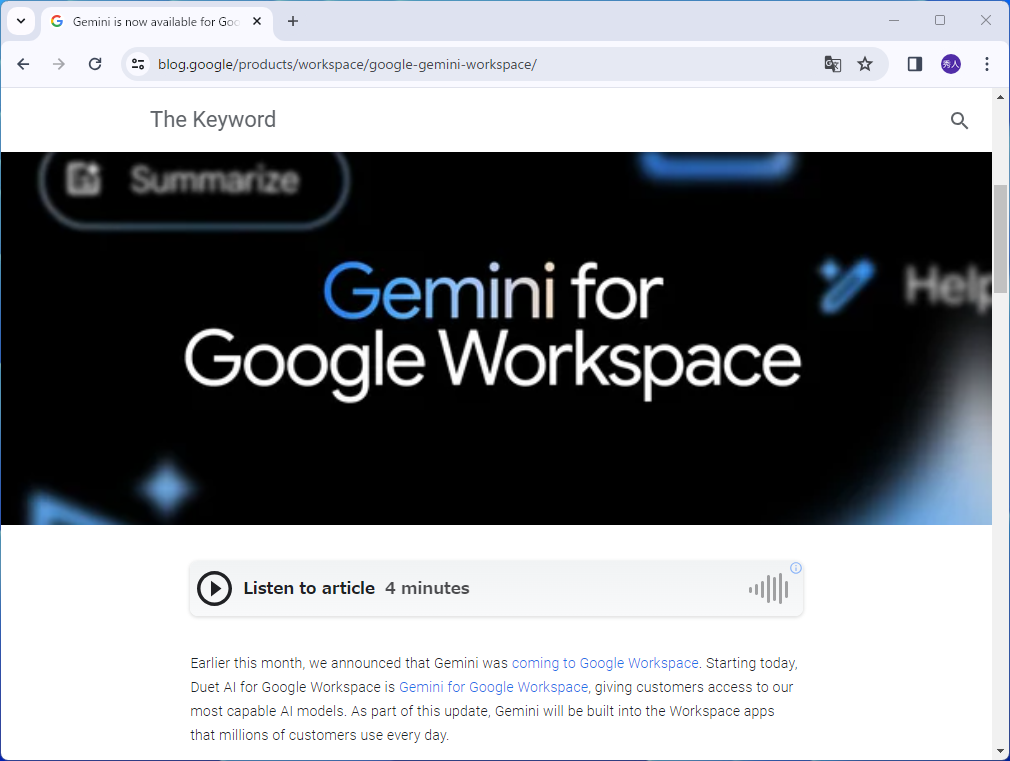Open the Chrome three-dot menu

pyautogui.click(x=987, y=63)
